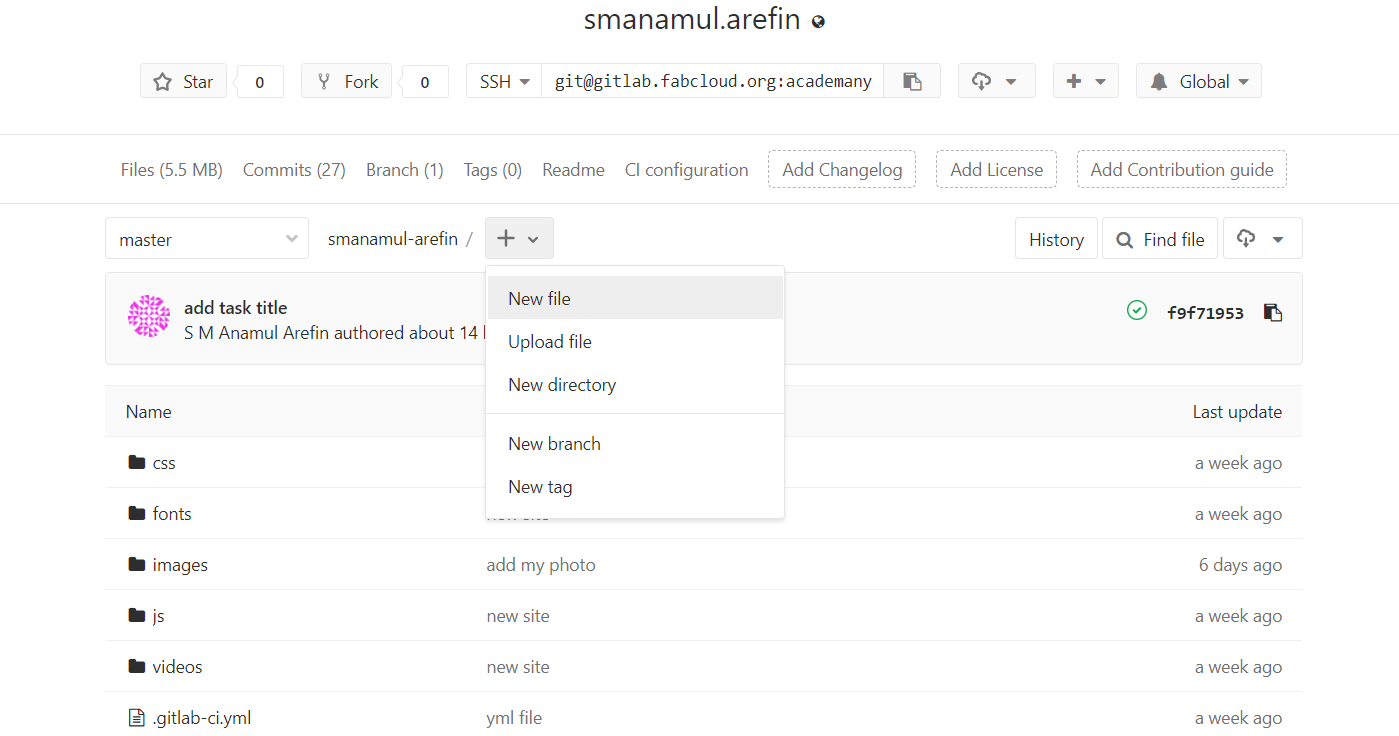Screen dimensions: 1399x736
Task: Open the master branch selector
Action: (x=207, y=239)
